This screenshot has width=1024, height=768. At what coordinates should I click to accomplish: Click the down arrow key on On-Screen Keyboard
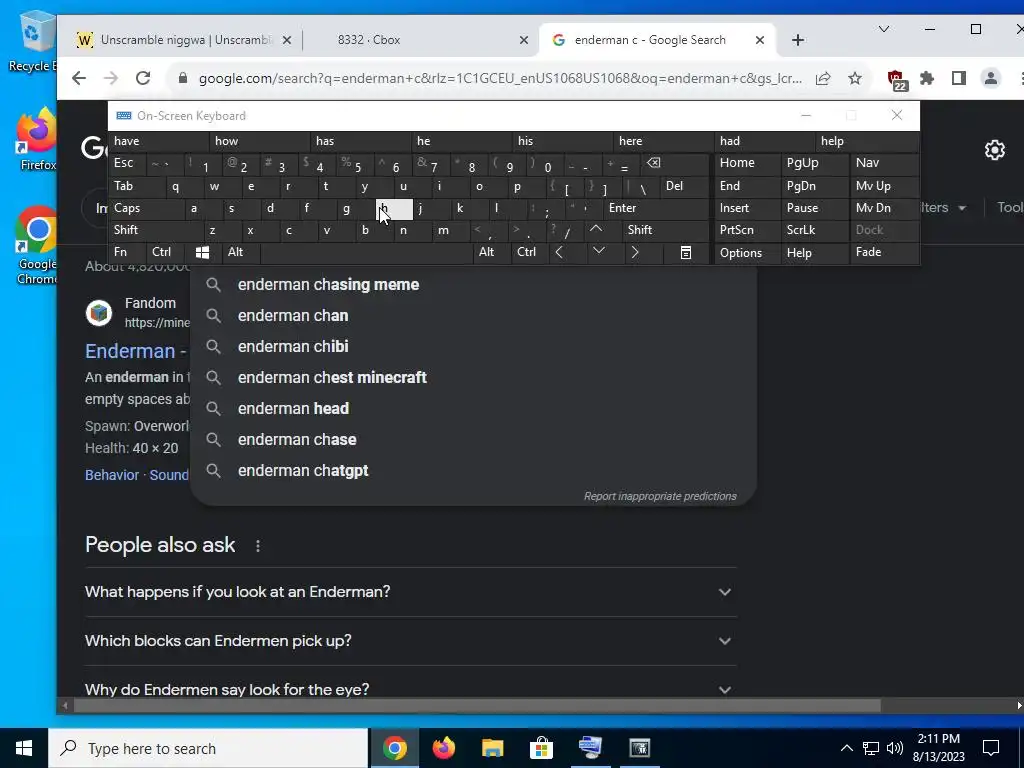598,252
